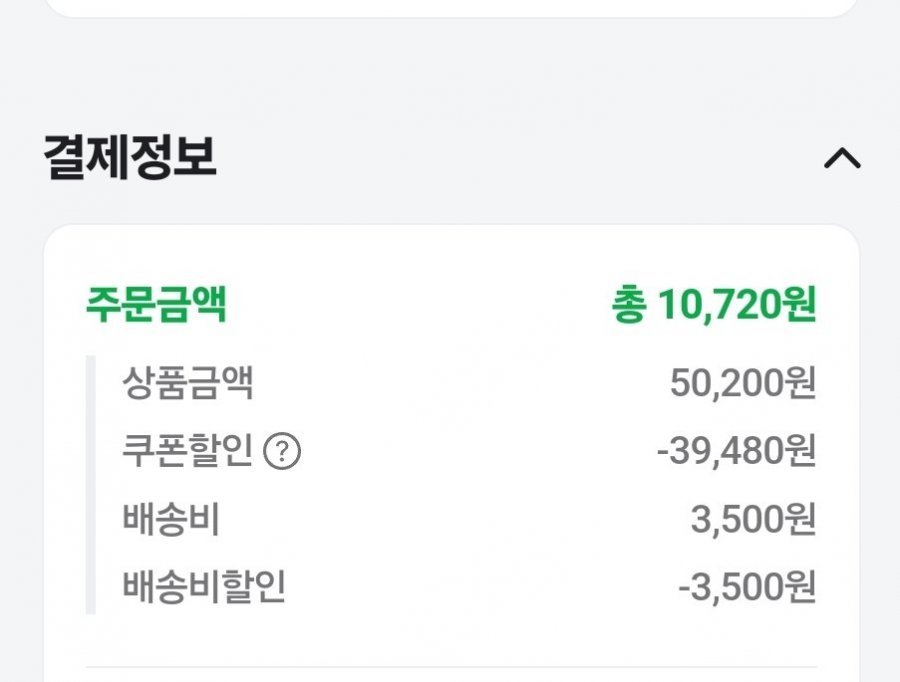900x682 pixels.
Task: Click the 3,500원 shipping fee value
Action: coord(753,520)
